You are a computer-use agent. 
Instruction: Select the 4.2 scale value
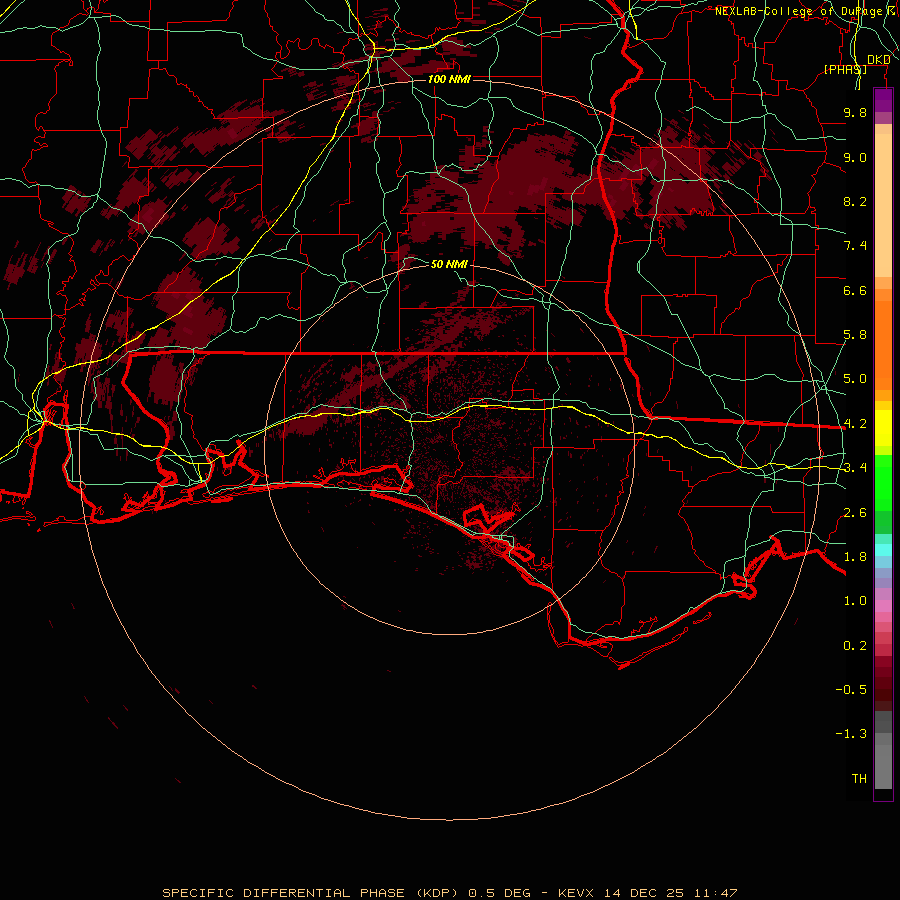855,424
